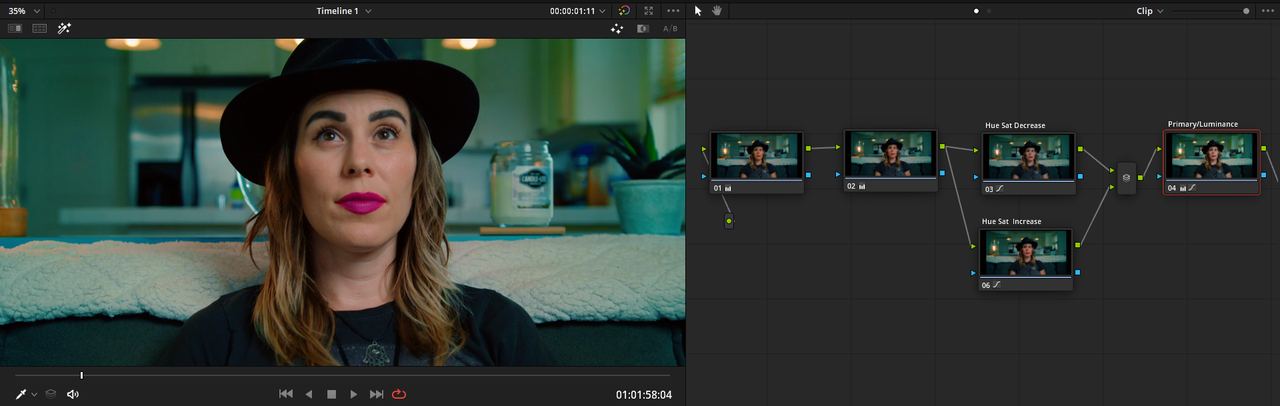This screenshot has width=1280, height=406.
Task: Mute the viewer audio speaker icon
Action: (x=73, y=394)
